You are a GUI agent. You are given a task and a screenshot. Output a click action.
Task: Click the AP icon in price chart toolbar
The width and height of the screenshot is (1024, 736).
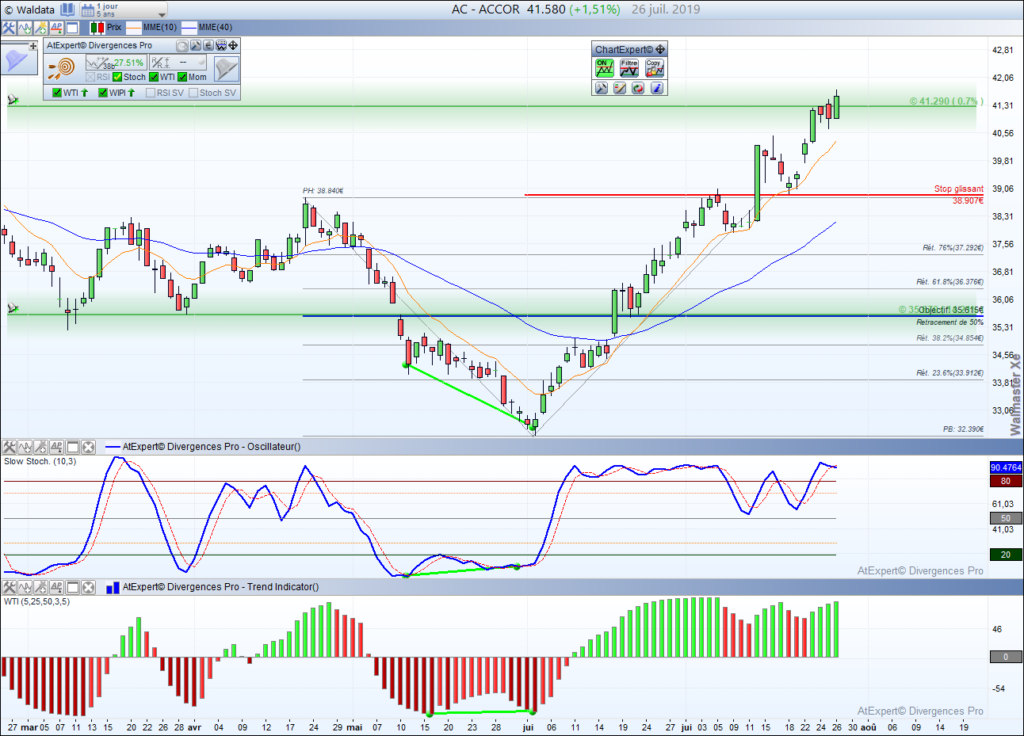pyautogui.click(x=56, y=27)
